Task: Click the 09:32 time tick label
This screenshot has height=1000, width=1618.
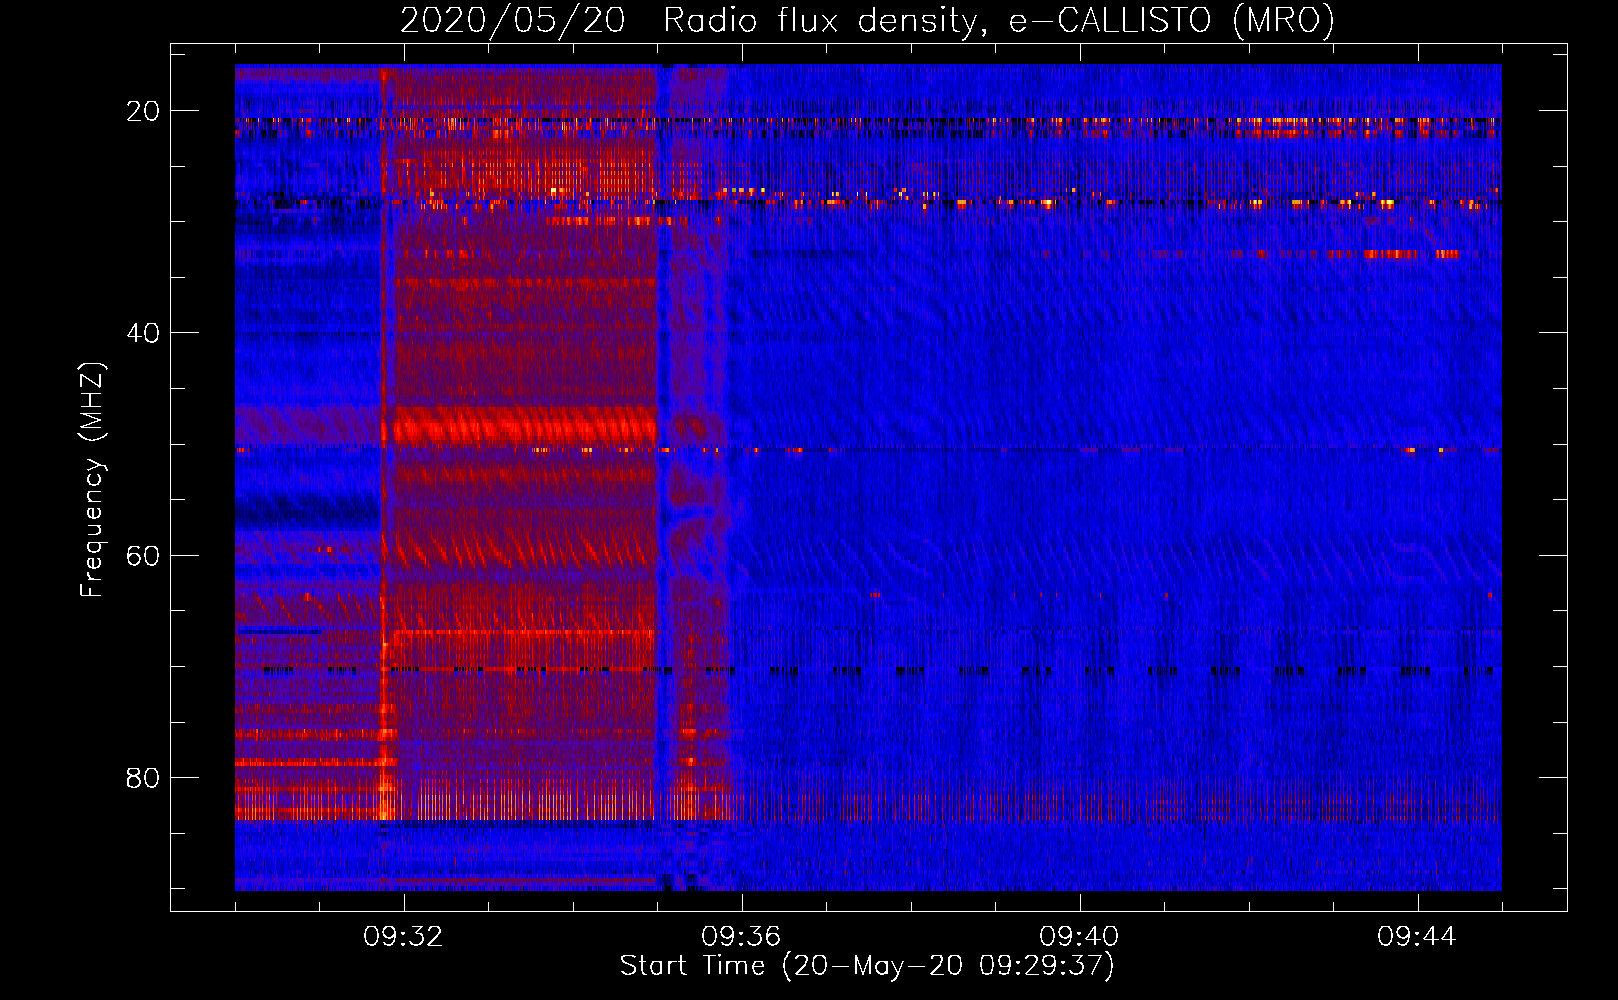Action: pos(403,937)
